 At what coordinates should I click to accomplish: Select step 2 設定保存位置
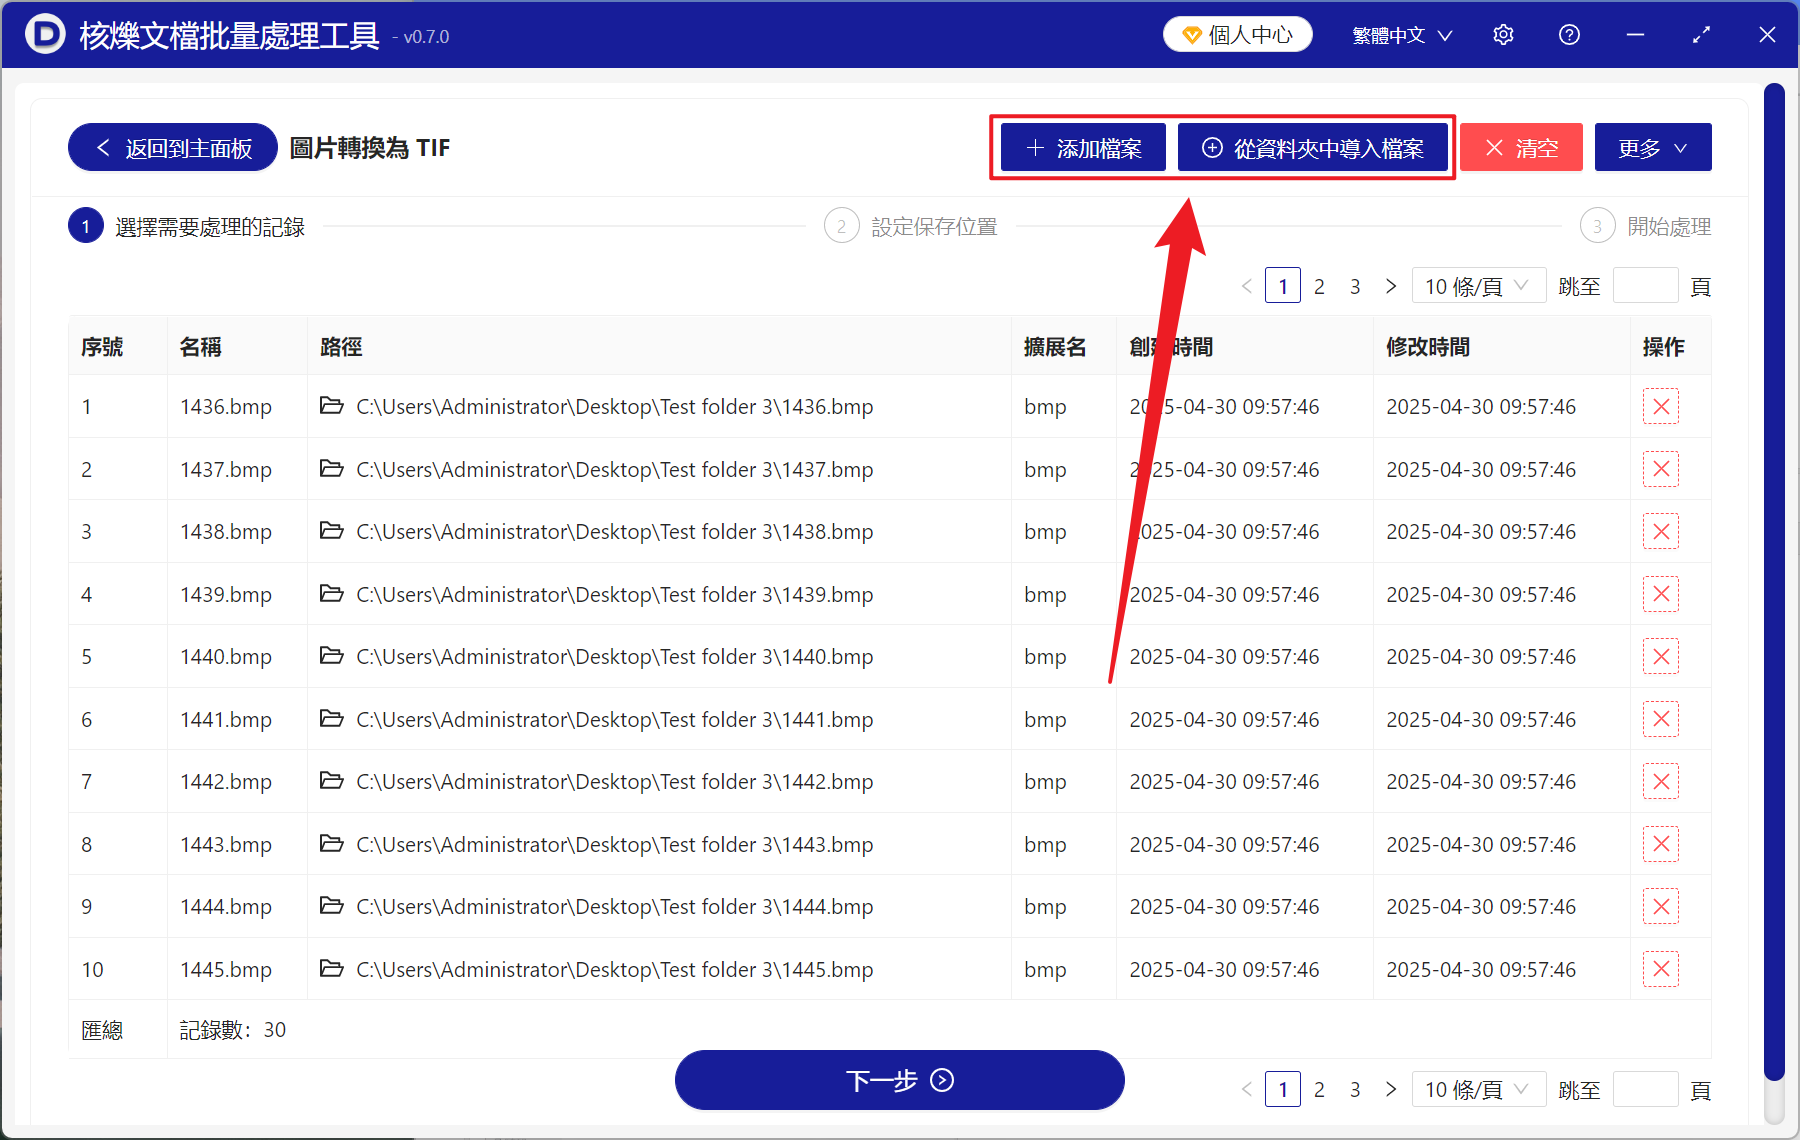[x=910, y=227]
